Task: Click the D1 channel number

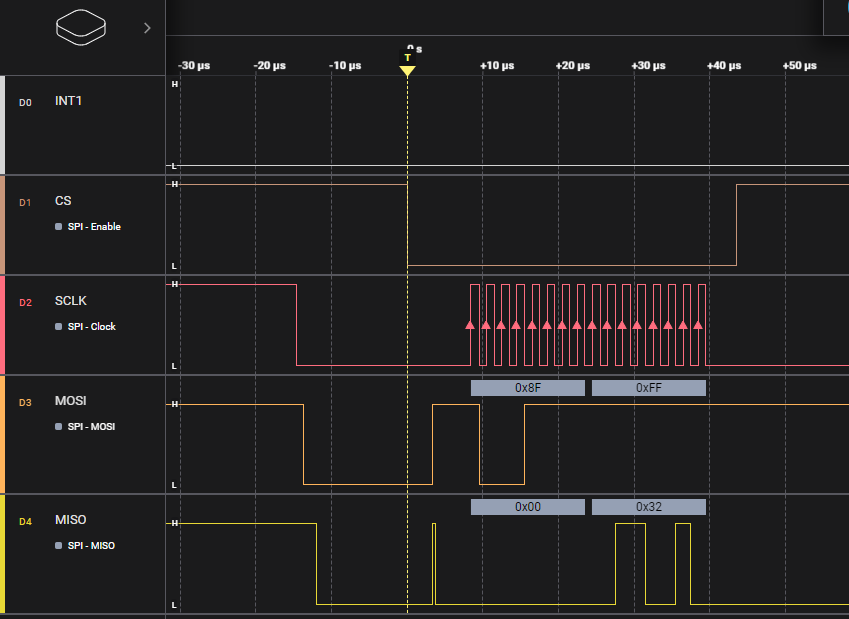Action: click(25, 203)
